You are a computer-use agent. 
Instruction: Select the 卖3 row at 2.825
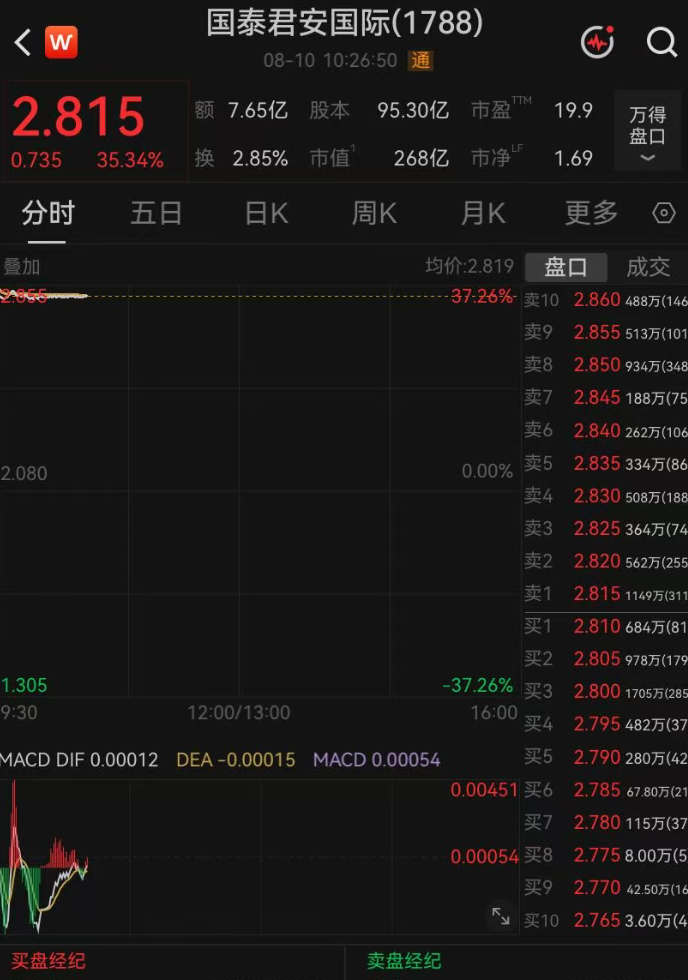605,528
